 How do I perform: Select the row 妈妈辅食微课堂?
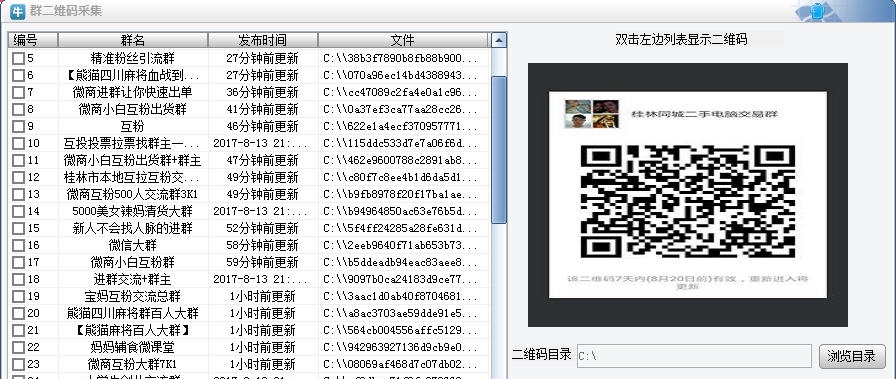(250, 348)
